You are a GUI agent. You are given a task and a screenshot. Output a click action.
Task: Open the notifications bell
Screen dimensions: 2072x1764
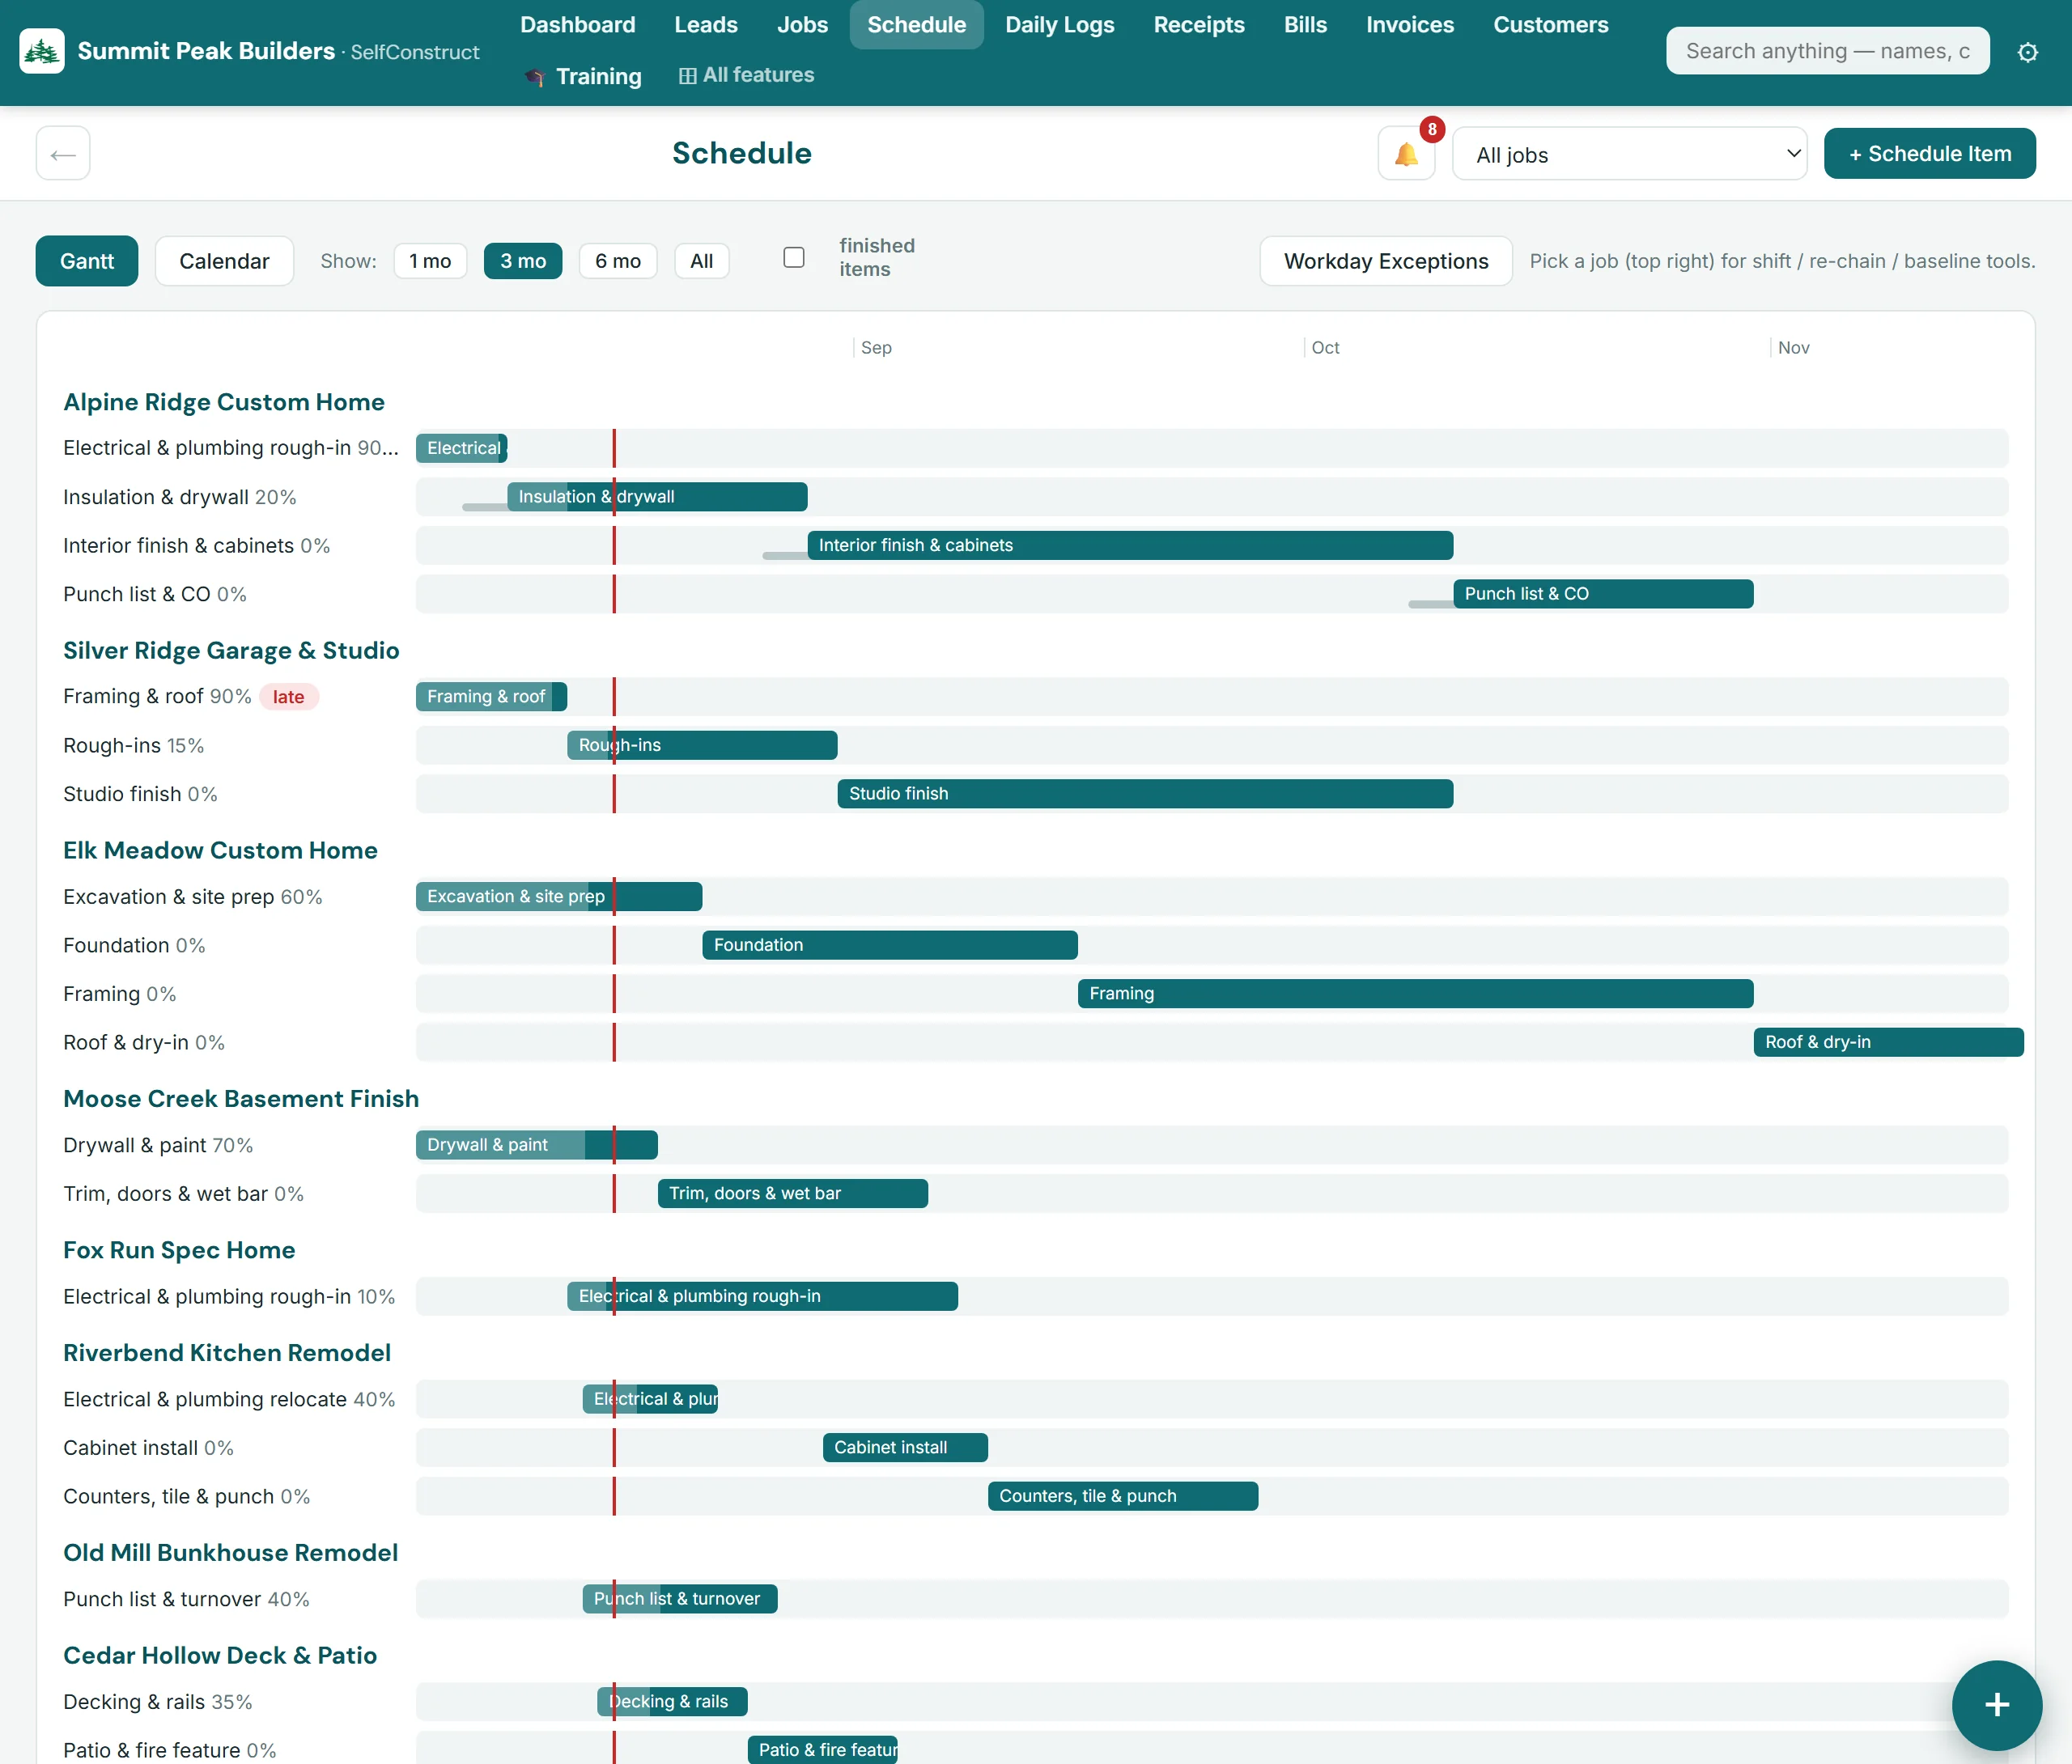(x=1406, y=154)
